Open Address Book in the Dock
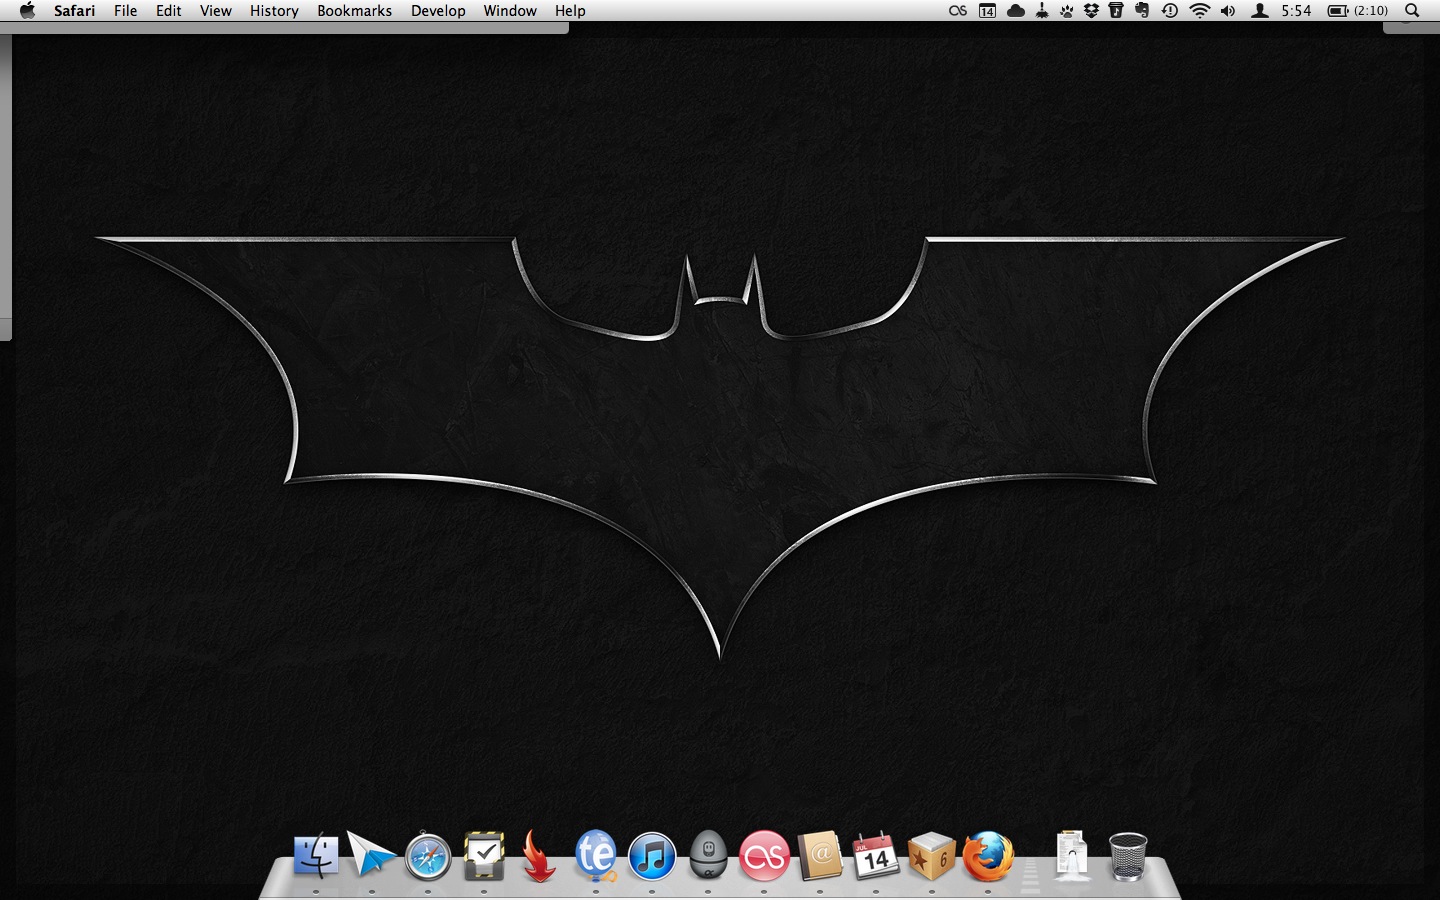 [x=820, y=857]
